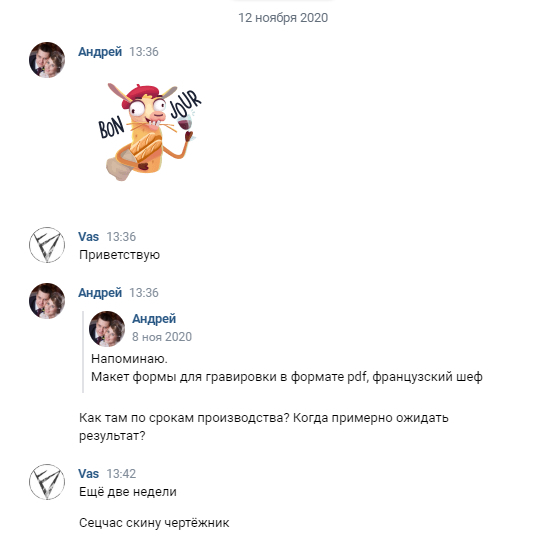Click the 13:42 timestamp next to Vas

(121, 474)
